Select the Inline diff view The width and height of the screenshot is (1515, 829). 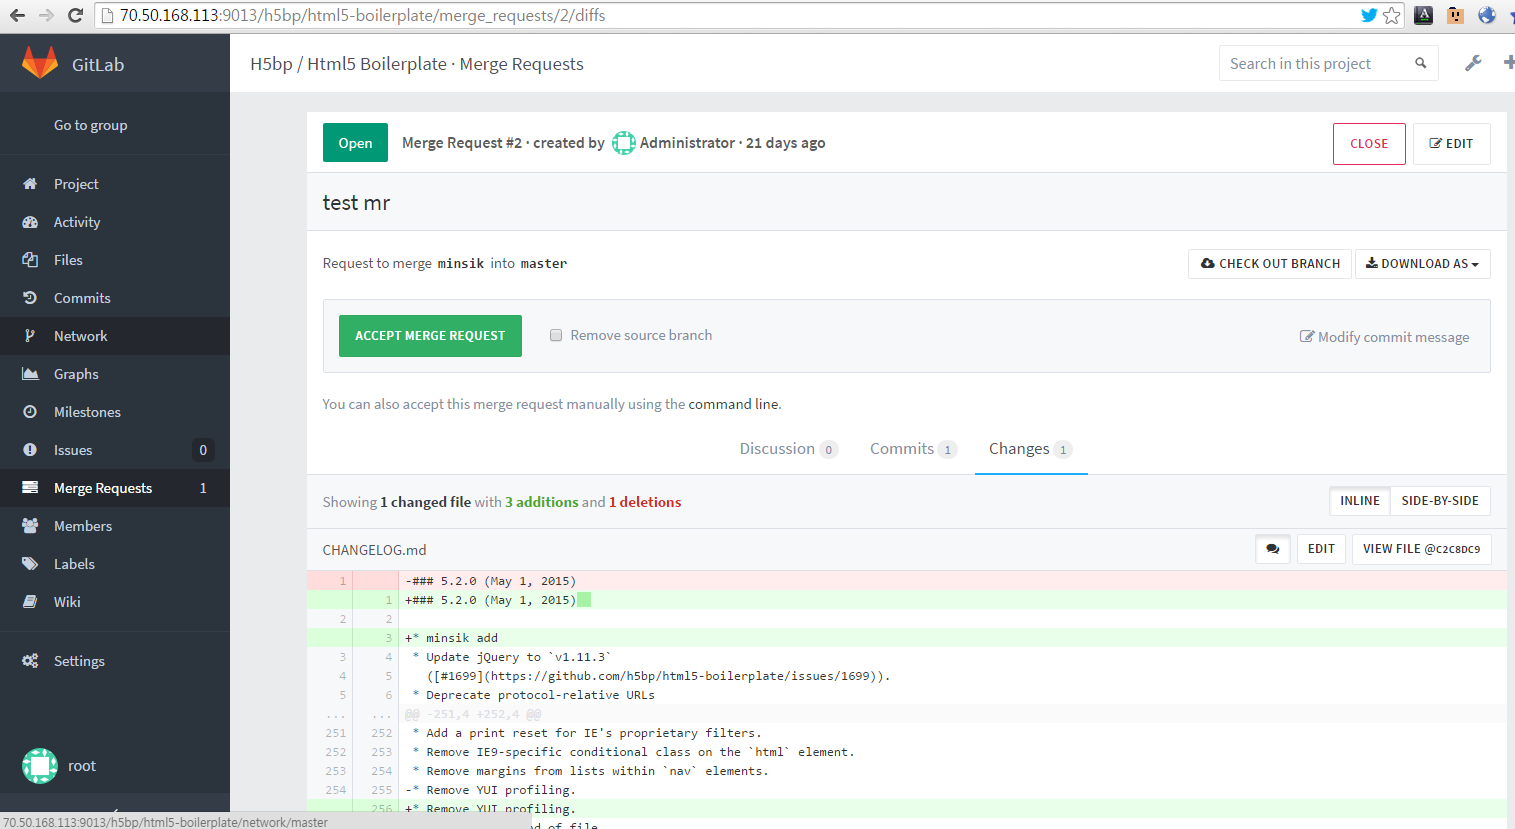(1359, 501)
